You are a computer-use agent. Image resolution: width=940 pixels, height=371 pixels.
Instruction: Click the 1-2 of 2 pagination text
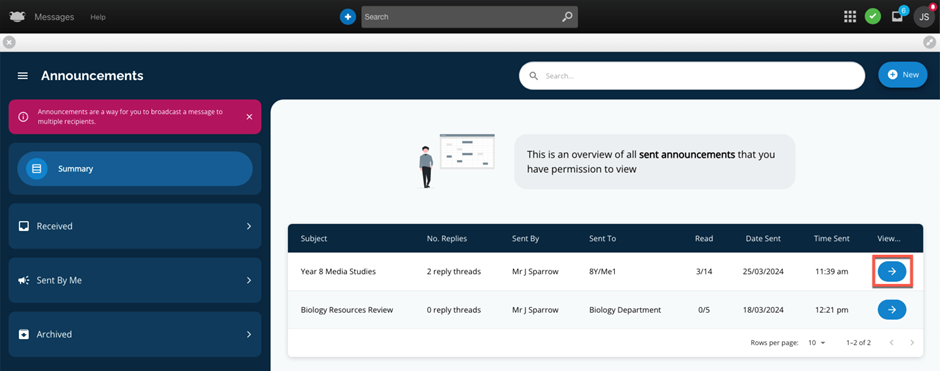[858, 343]
